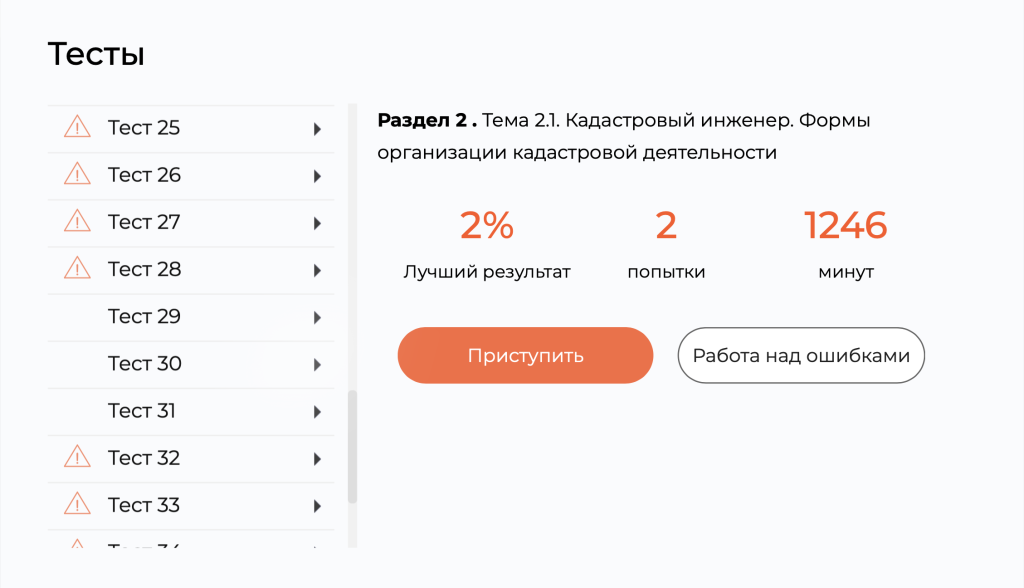1024x588 pixels.
Task: Expand Тест 29 with its chevron arrow
Action: [x=318, y=317]
